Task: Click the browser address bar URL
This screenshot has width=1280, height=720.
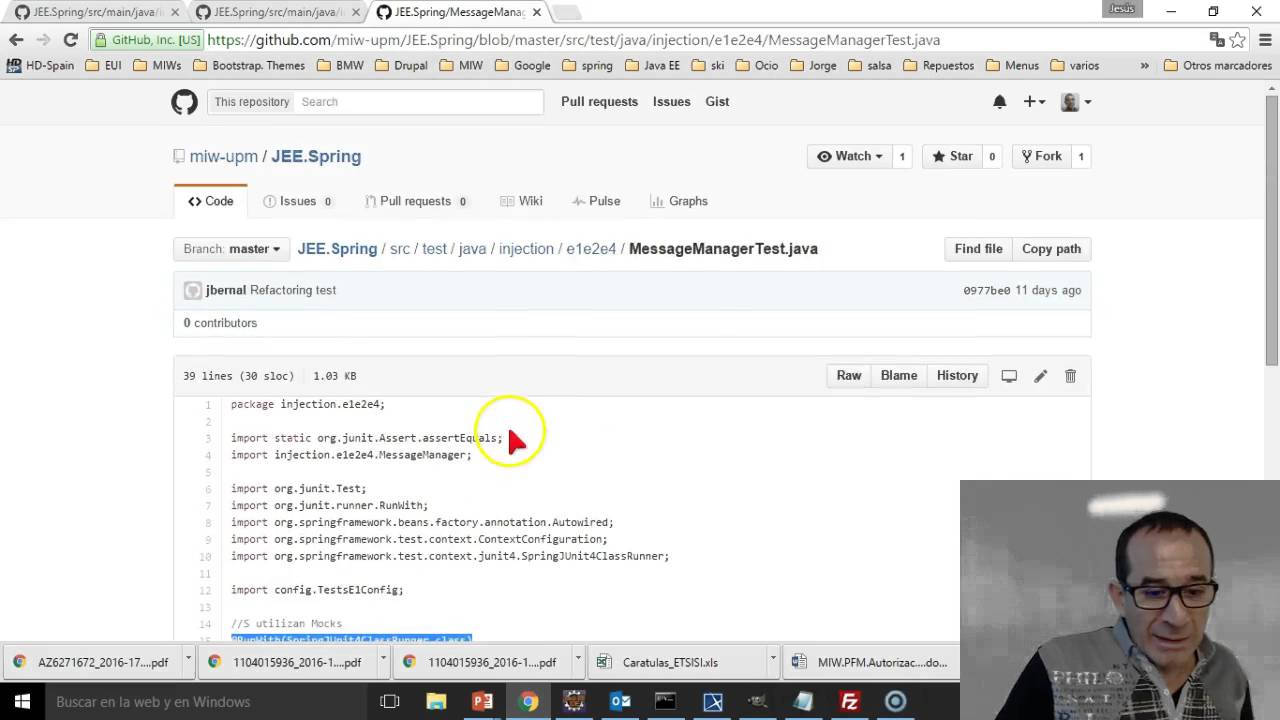Action: 573,40
